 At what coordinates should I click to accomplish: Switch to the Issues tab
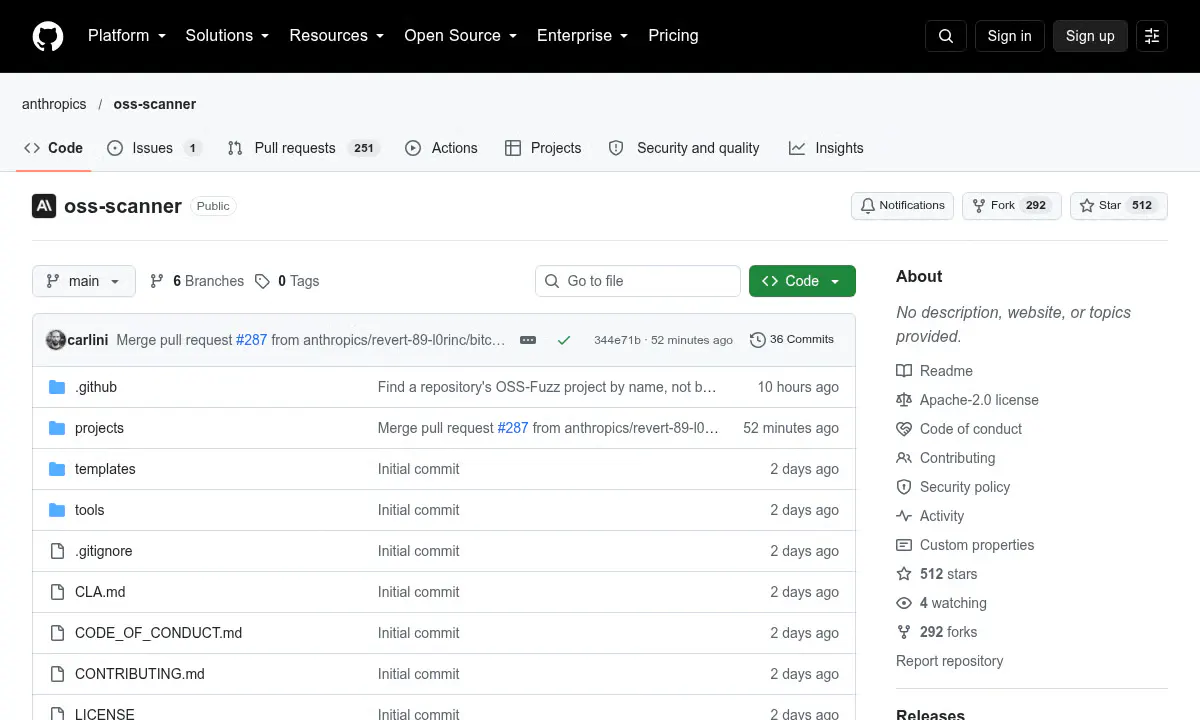coord(154,148)
